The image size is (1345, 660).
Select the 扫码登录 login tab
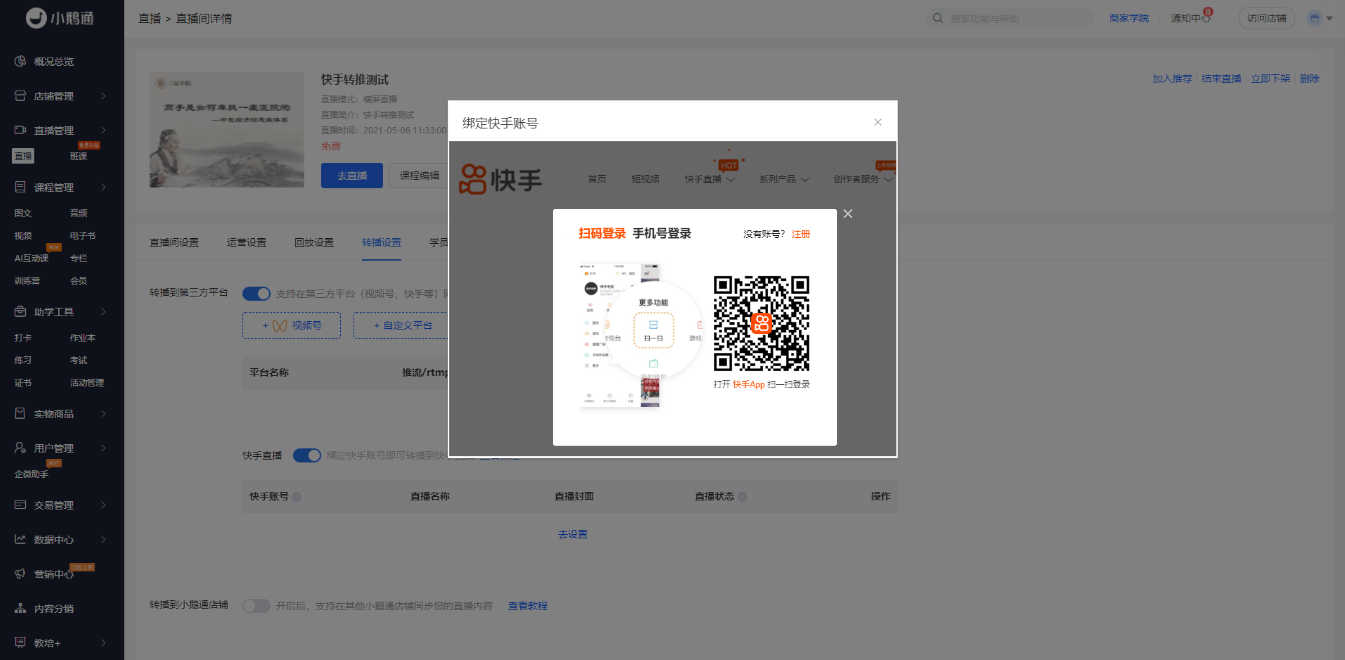602,234
